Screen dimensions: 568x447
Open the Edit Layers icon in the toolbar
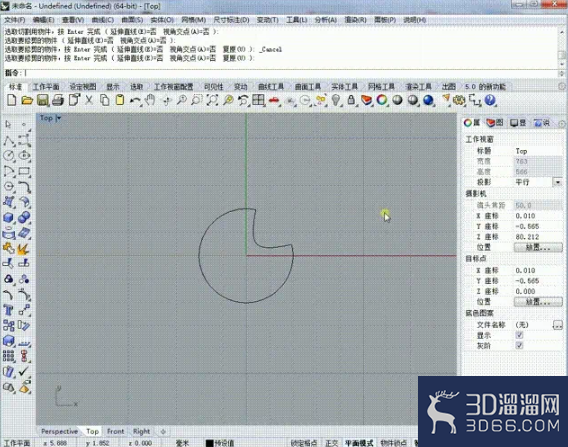(x=366, y=100)
